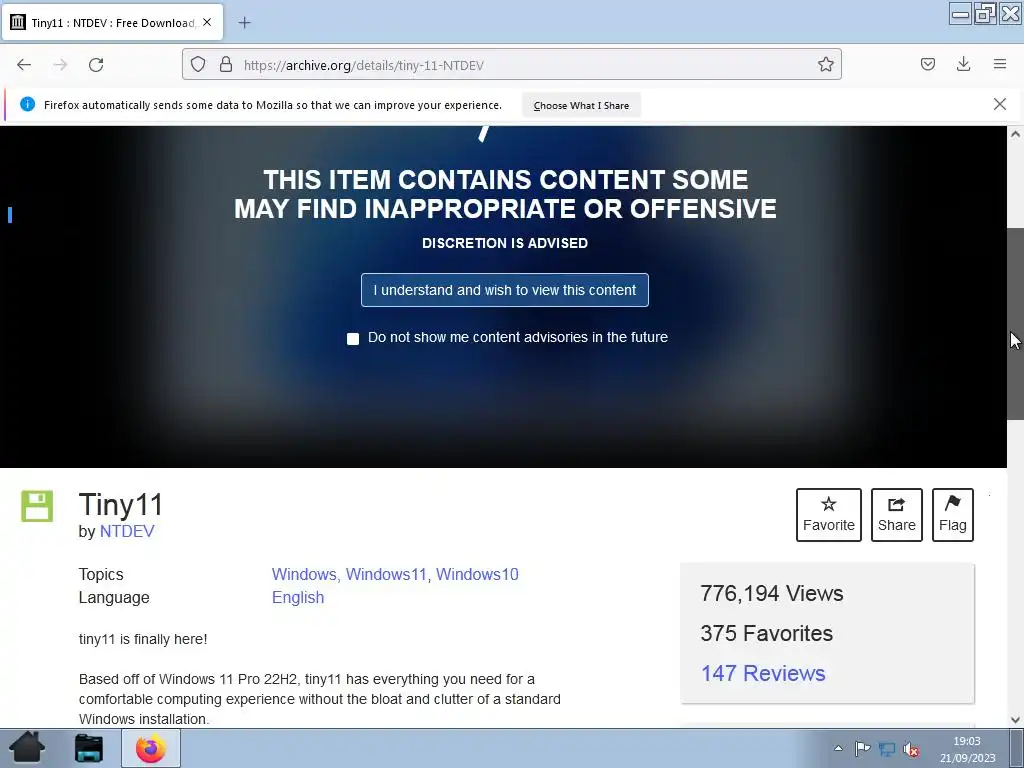Click the forward navigation arrow

pos(60,65)
